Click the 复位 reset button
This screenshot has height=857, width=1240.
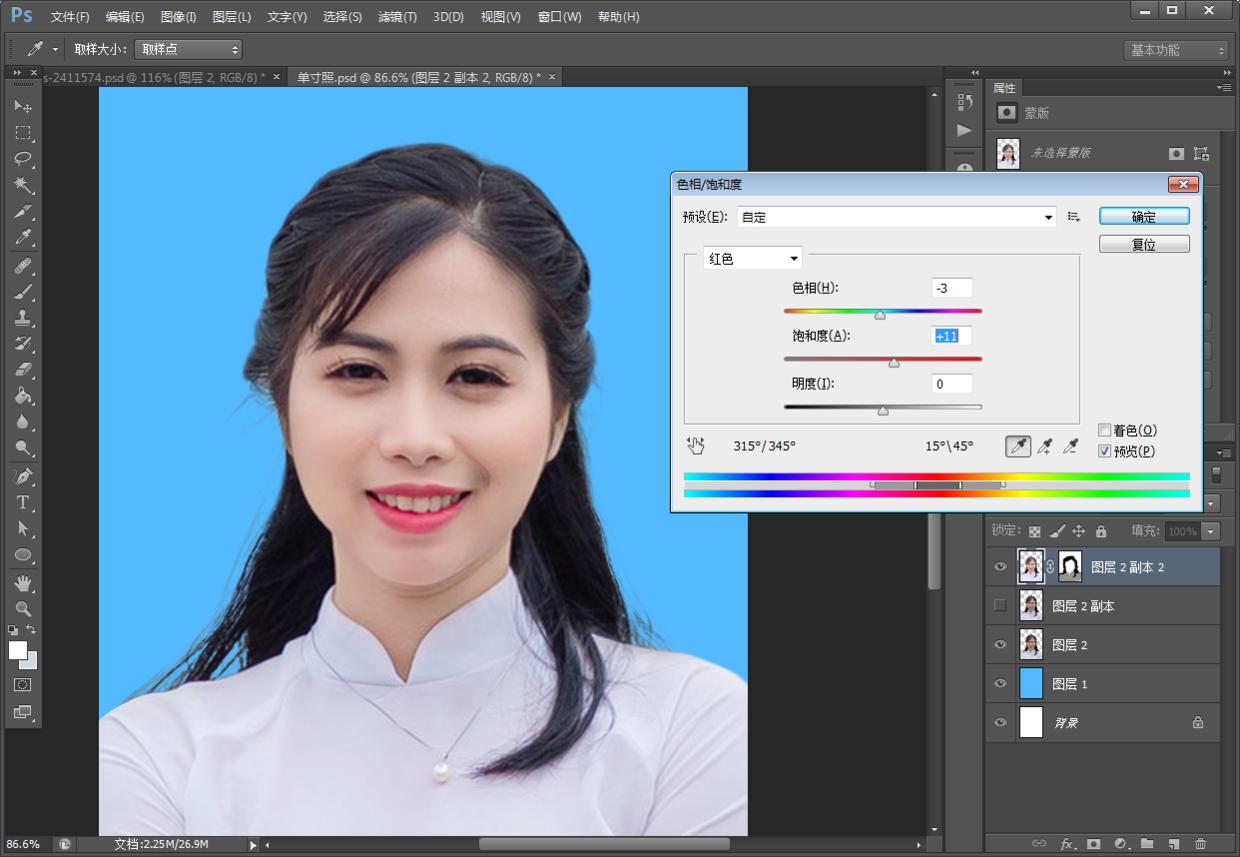[x=1144, y=244]
